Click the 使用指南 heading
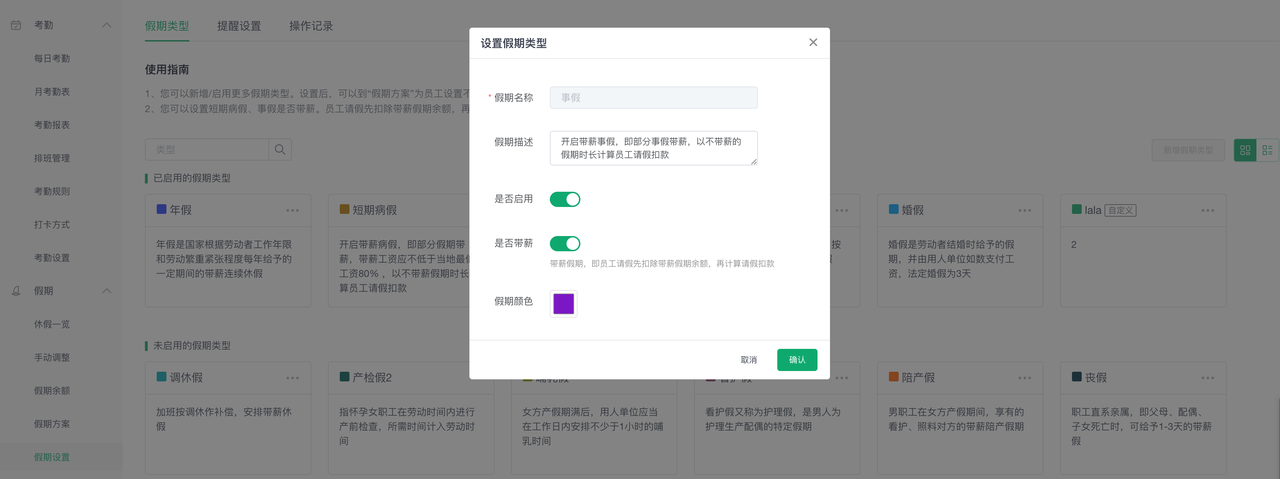The width and height of the screenshot is (1280, 479). [x=167, y=70]
